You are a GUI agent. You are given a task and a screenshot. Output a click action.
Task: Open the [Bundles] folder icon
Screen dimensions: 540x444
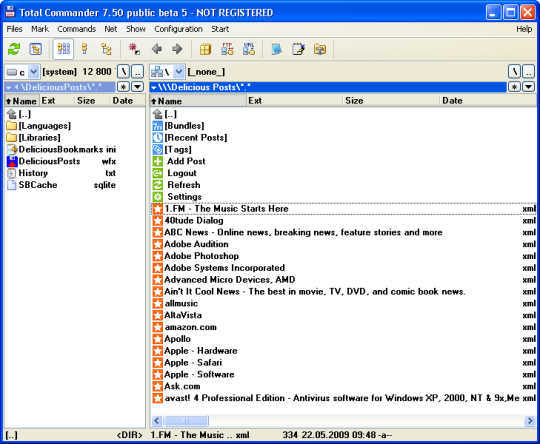157,126
